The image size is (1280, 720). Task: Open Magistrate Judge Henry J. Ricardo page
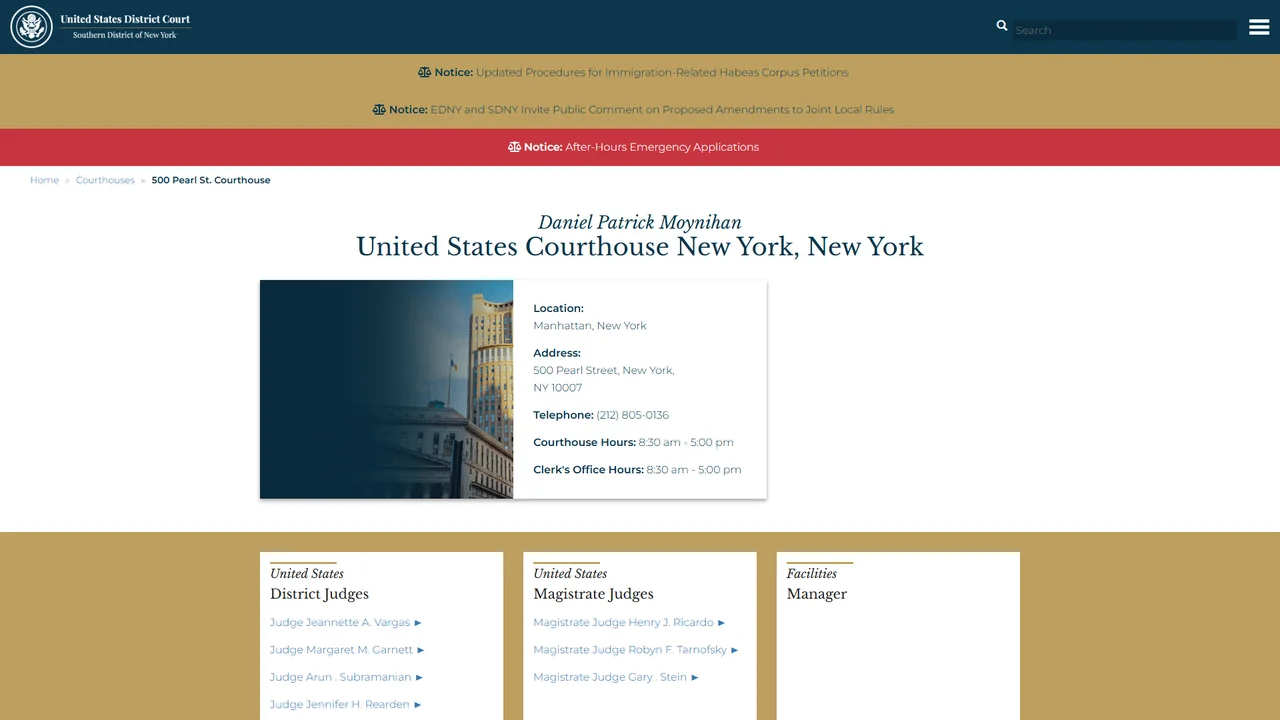629,622
